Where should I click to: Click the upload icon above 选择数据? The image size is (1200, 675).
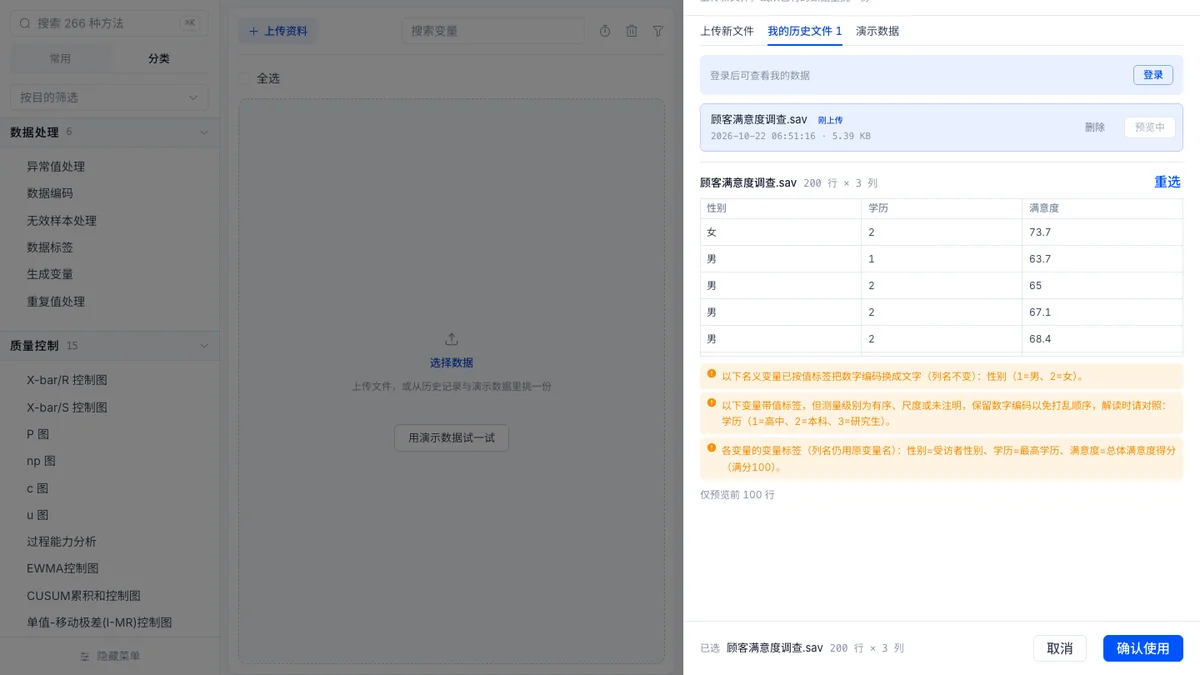tap(451, 340)
